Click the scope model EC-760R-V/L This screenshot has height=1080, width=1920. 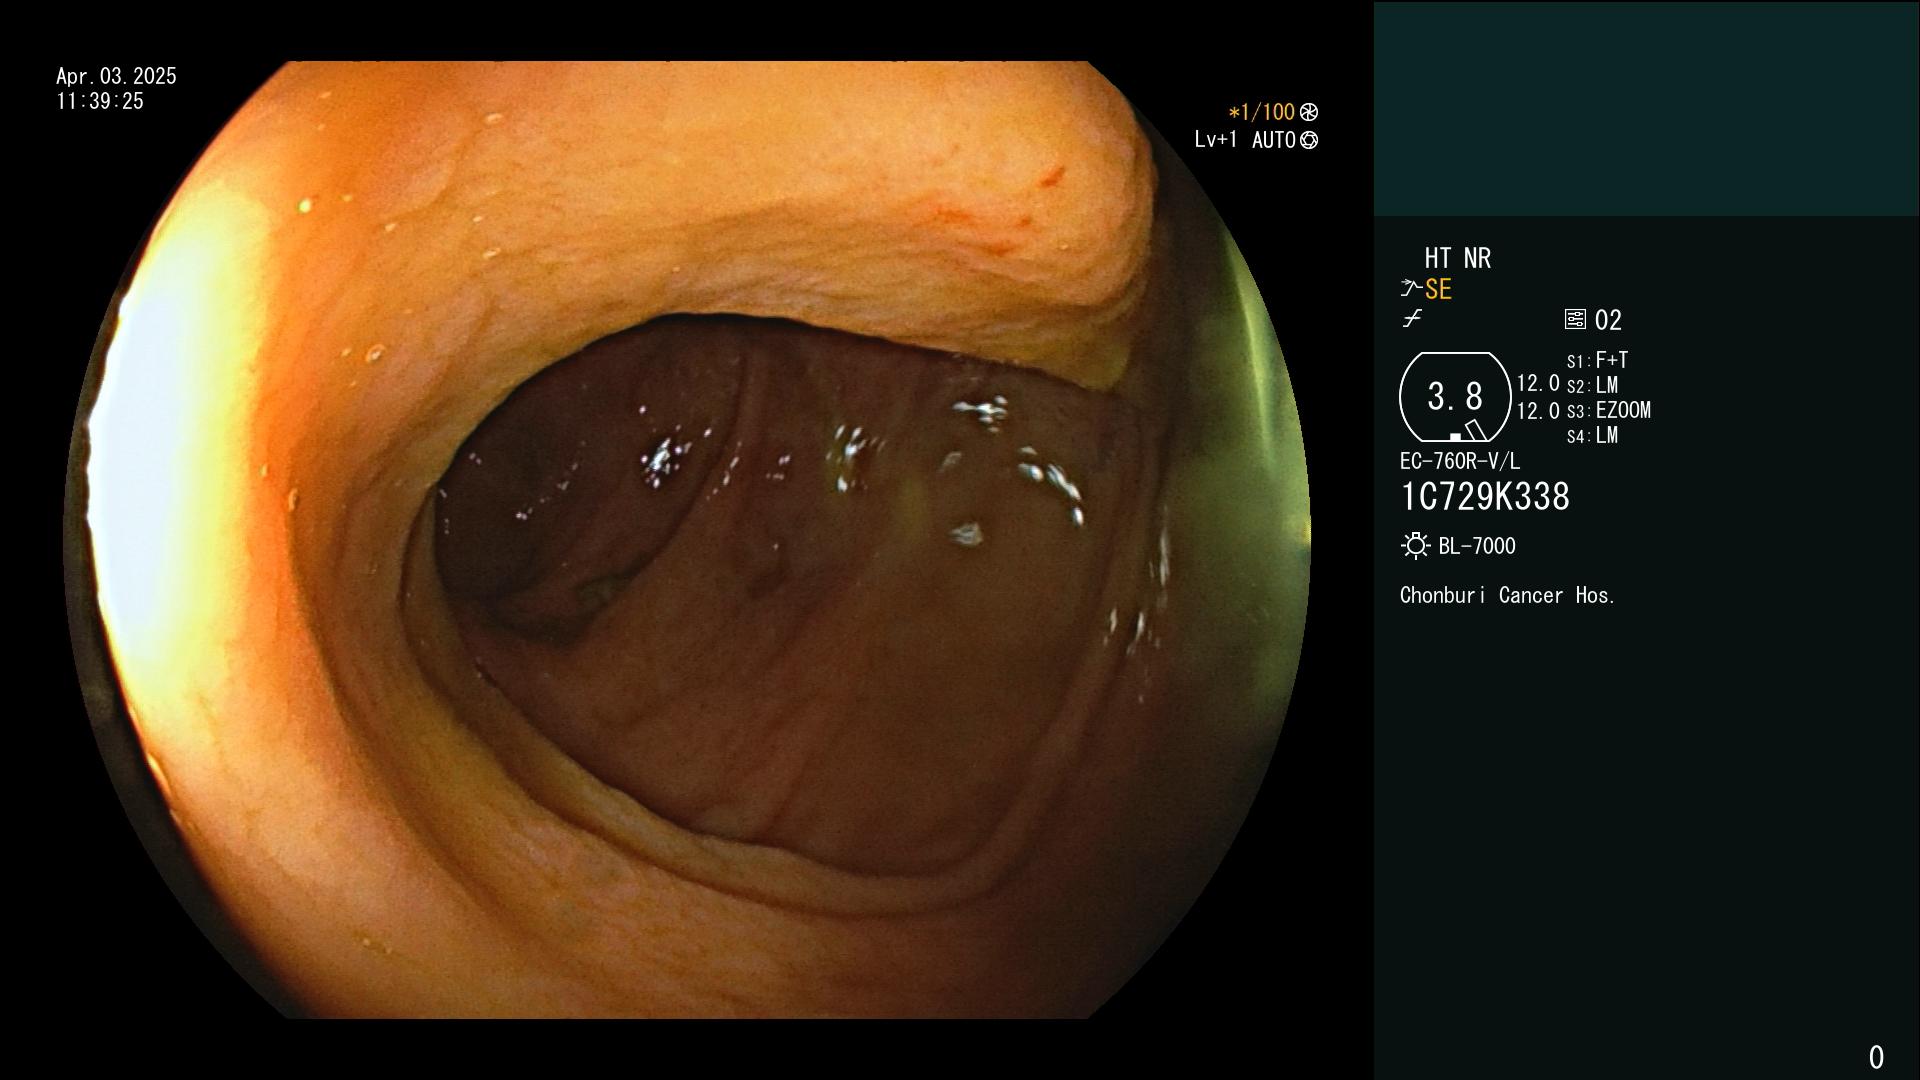1460,461
